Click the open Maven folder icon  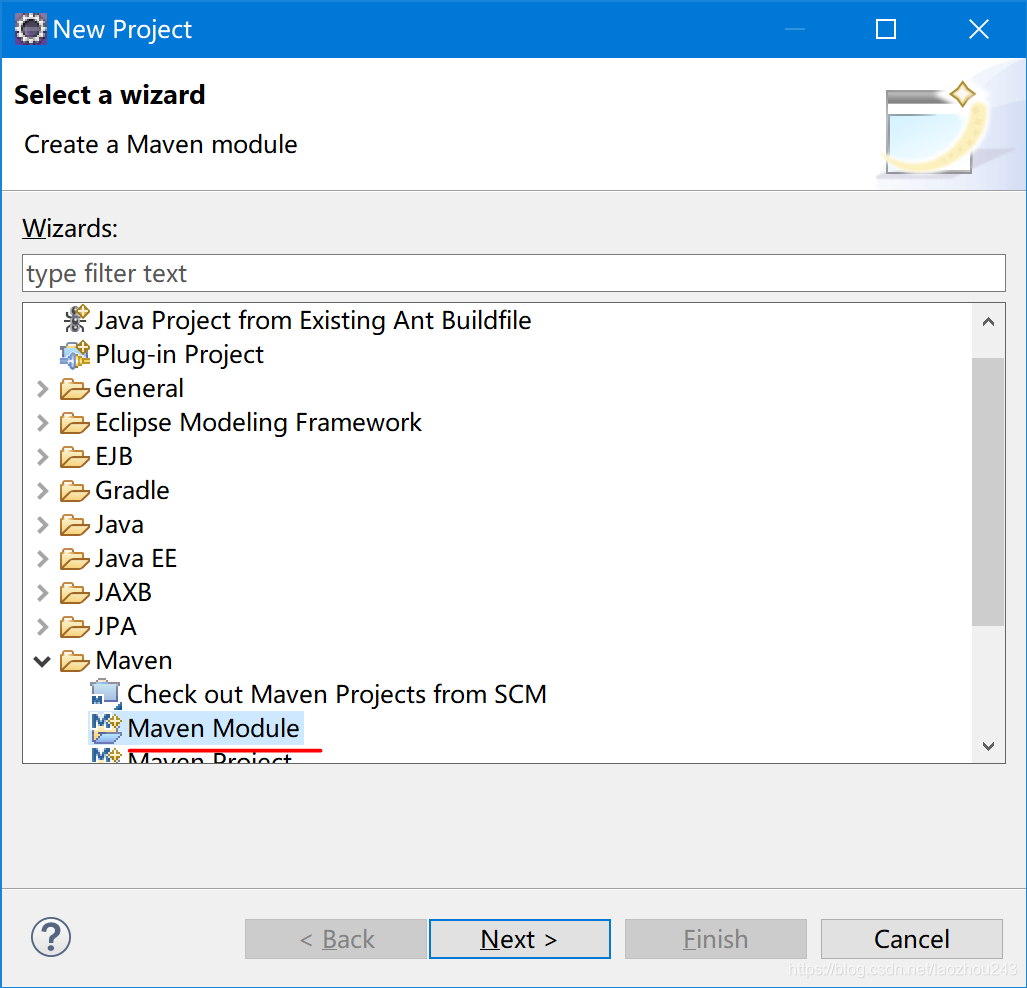[x=75, y=662]
